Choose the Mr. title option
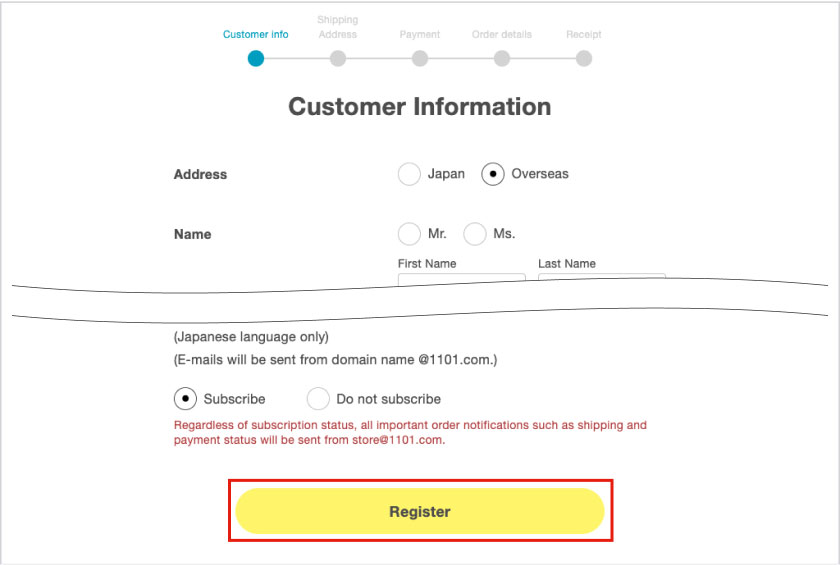This screenshot has width=840, height=565. point(409,234)
